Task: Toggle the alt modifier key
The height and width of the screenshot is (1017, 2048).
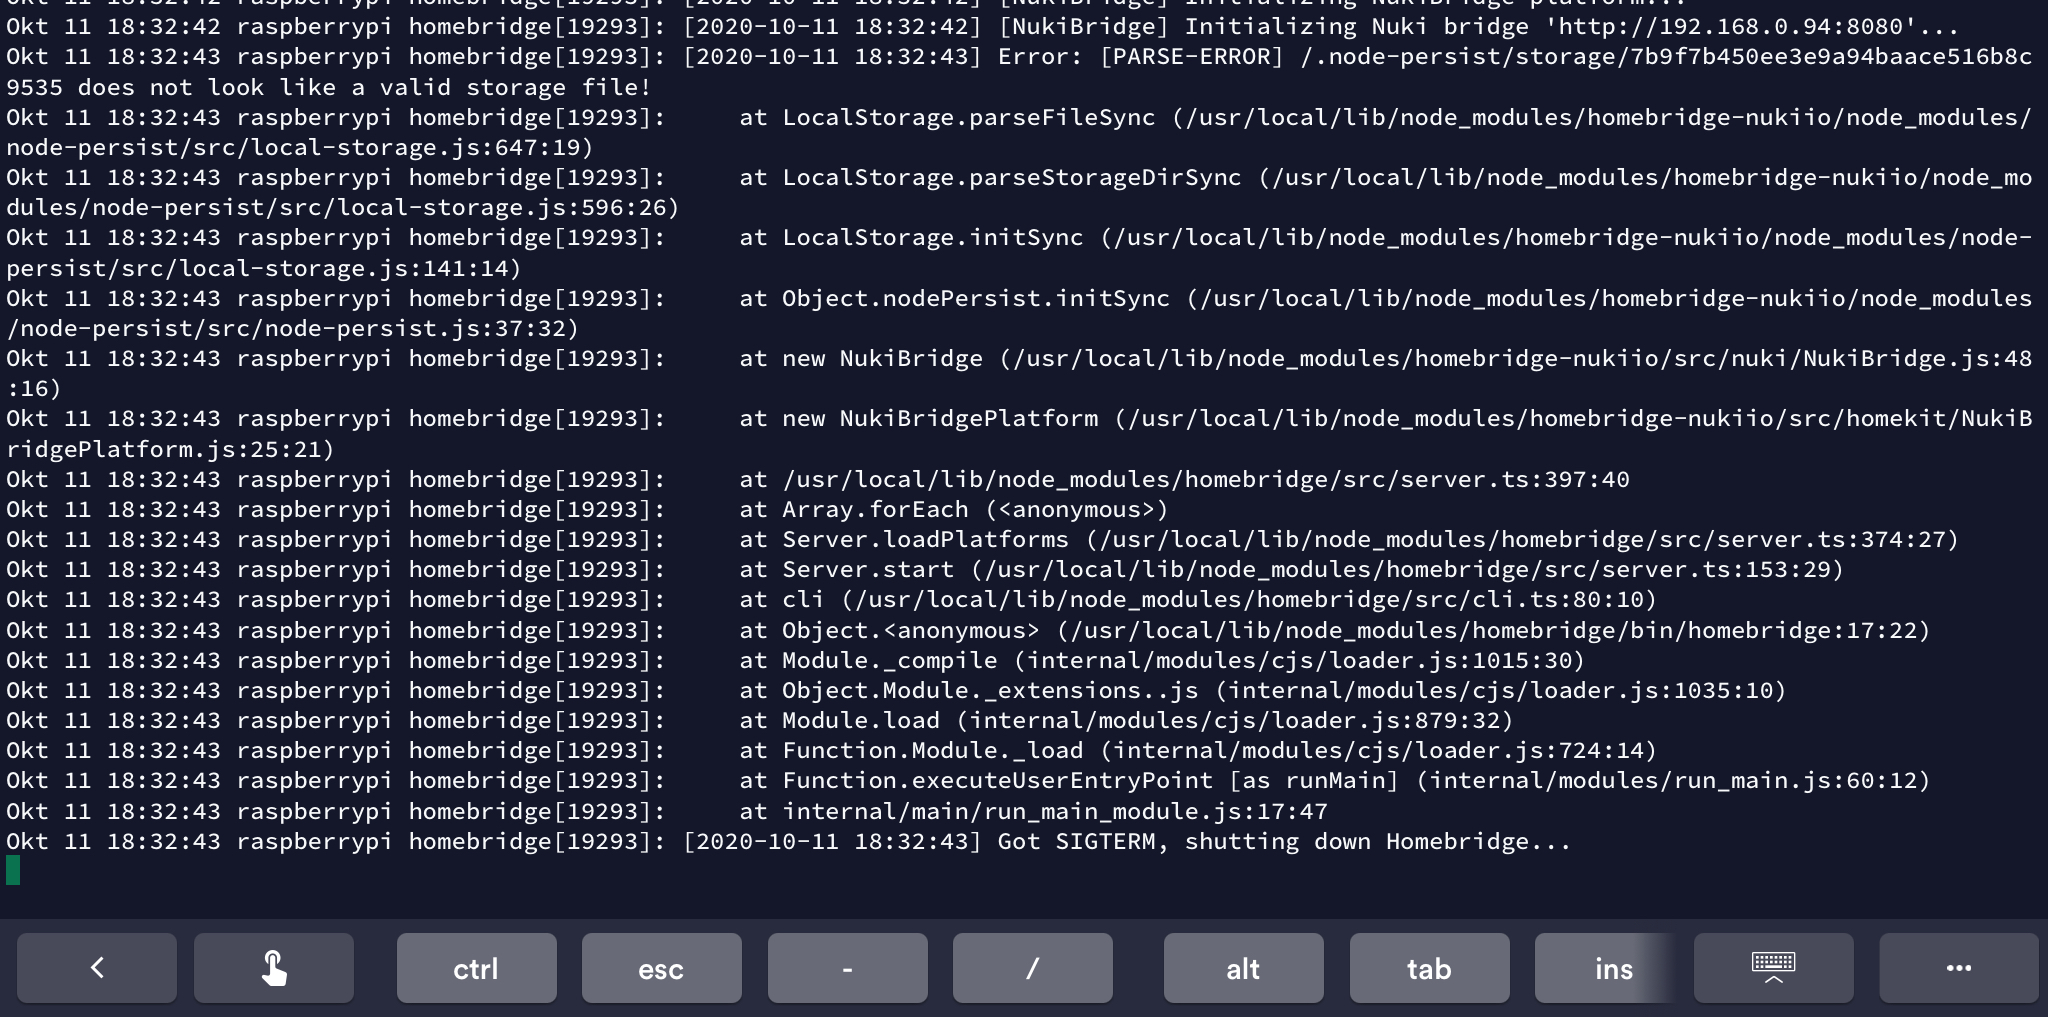Action: coord(1243,968)
